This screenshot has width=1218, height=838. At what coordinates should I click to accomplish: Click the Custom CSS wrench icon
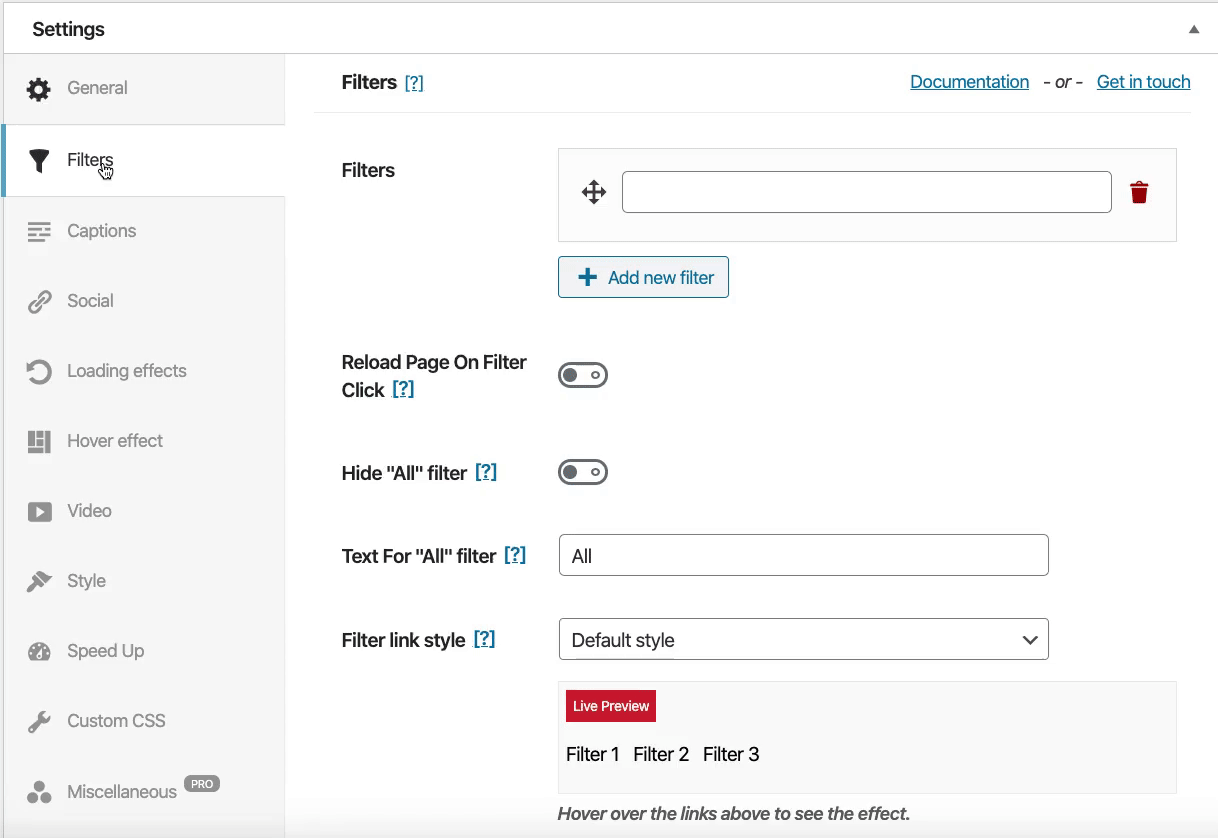point(39,721)
